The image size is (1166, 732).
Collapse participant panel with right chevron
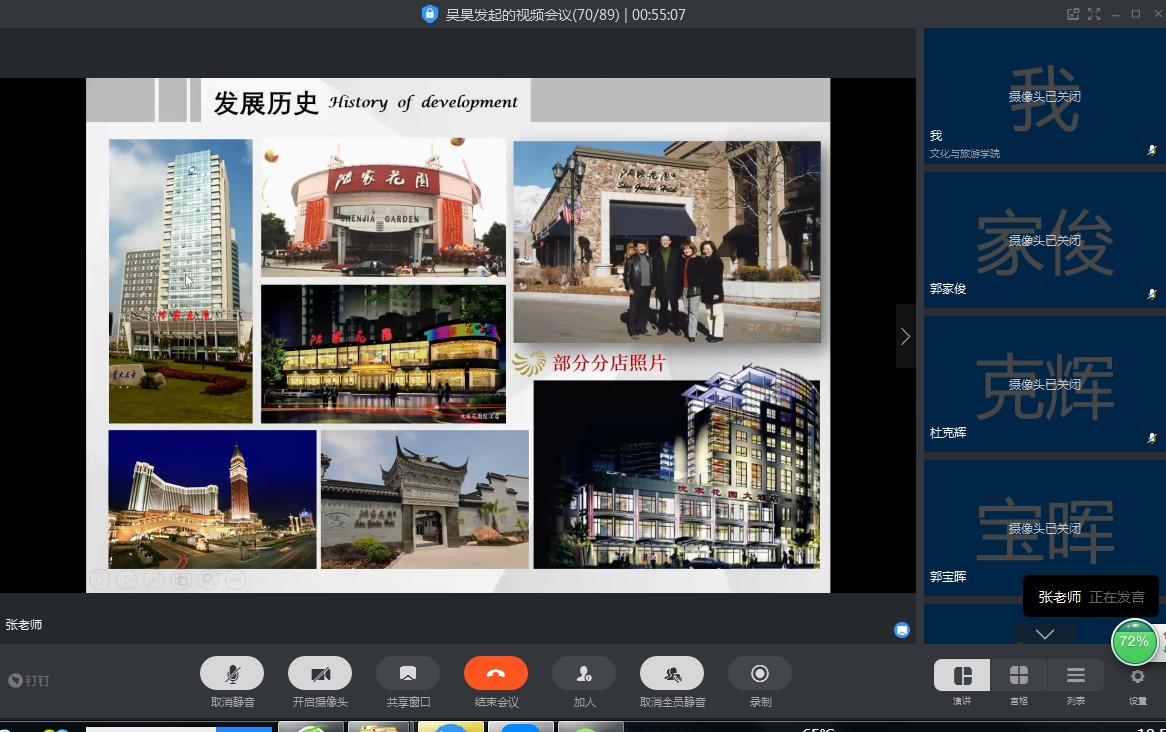[x=905, y=337]
